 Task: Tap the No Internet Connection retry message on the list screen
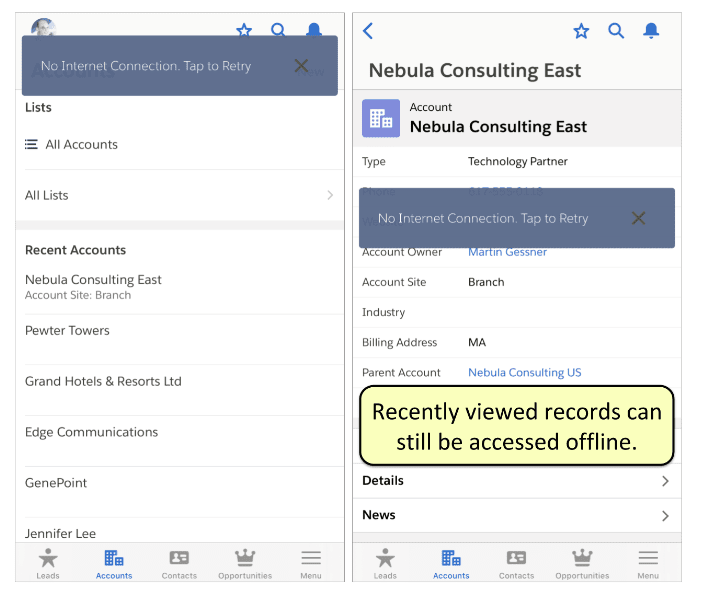pos(146,66)
